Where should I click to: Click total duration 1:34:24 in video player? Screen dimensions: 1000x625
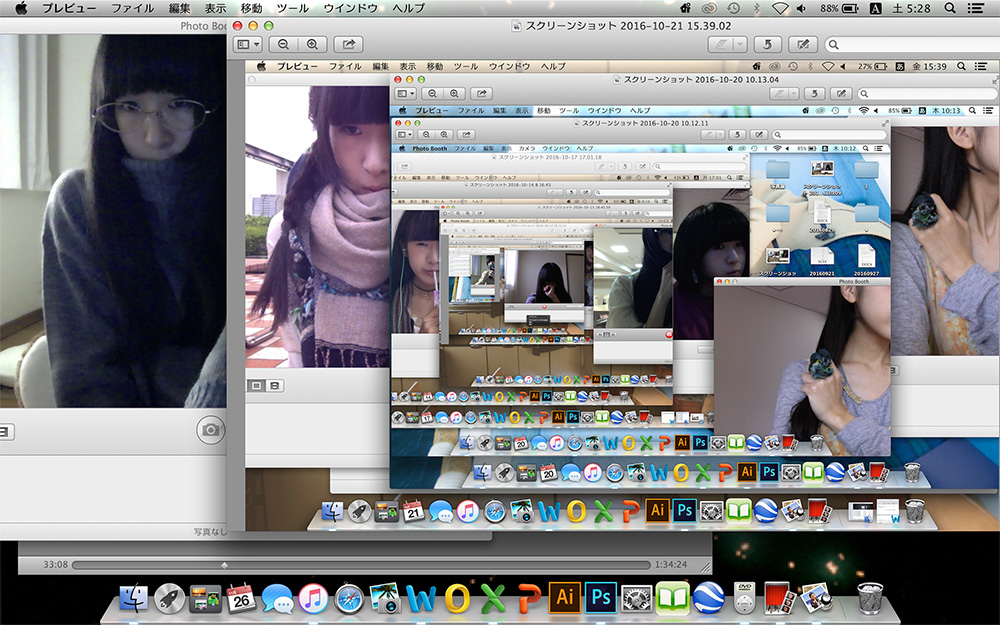pos(671,564)
